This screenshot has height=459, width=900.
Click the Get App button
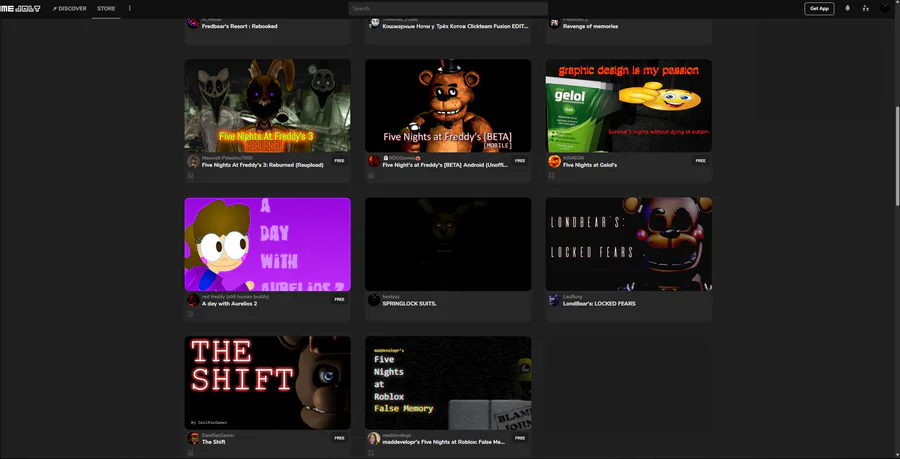click(819, 9)
